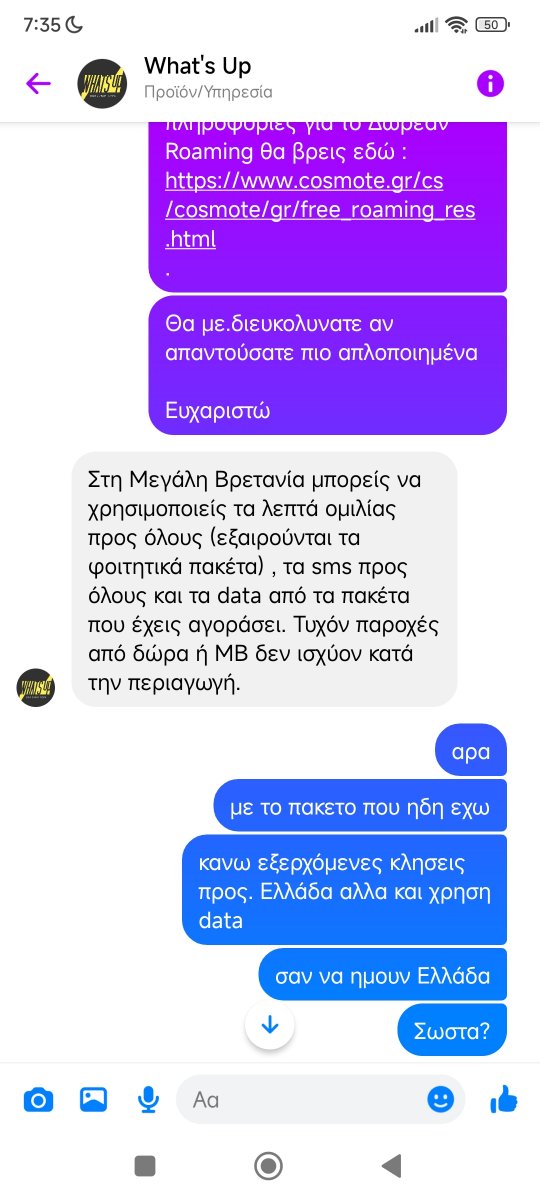The height and width of the screenshot is (1200, 540).
Task: Tap the purple back arrow
Action: (x=38, y=83)
